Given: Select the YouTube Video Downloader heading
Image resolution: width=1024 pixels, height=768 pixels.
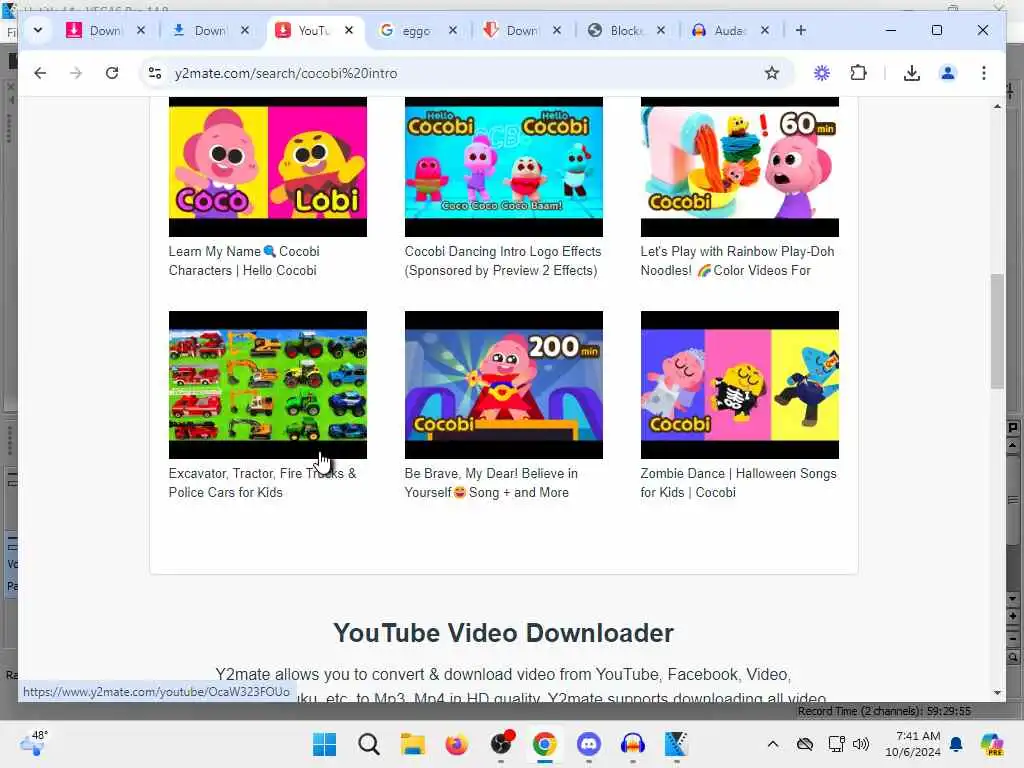Looking at the screenshot, I should point(503,633).
